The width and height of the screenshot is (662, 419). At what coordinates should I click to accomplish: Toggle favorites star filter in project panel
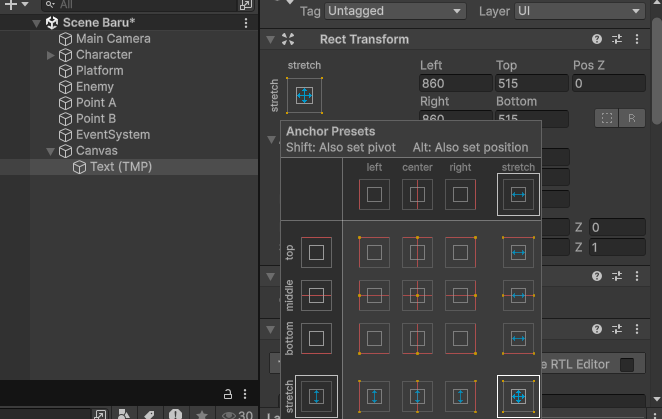202,415
